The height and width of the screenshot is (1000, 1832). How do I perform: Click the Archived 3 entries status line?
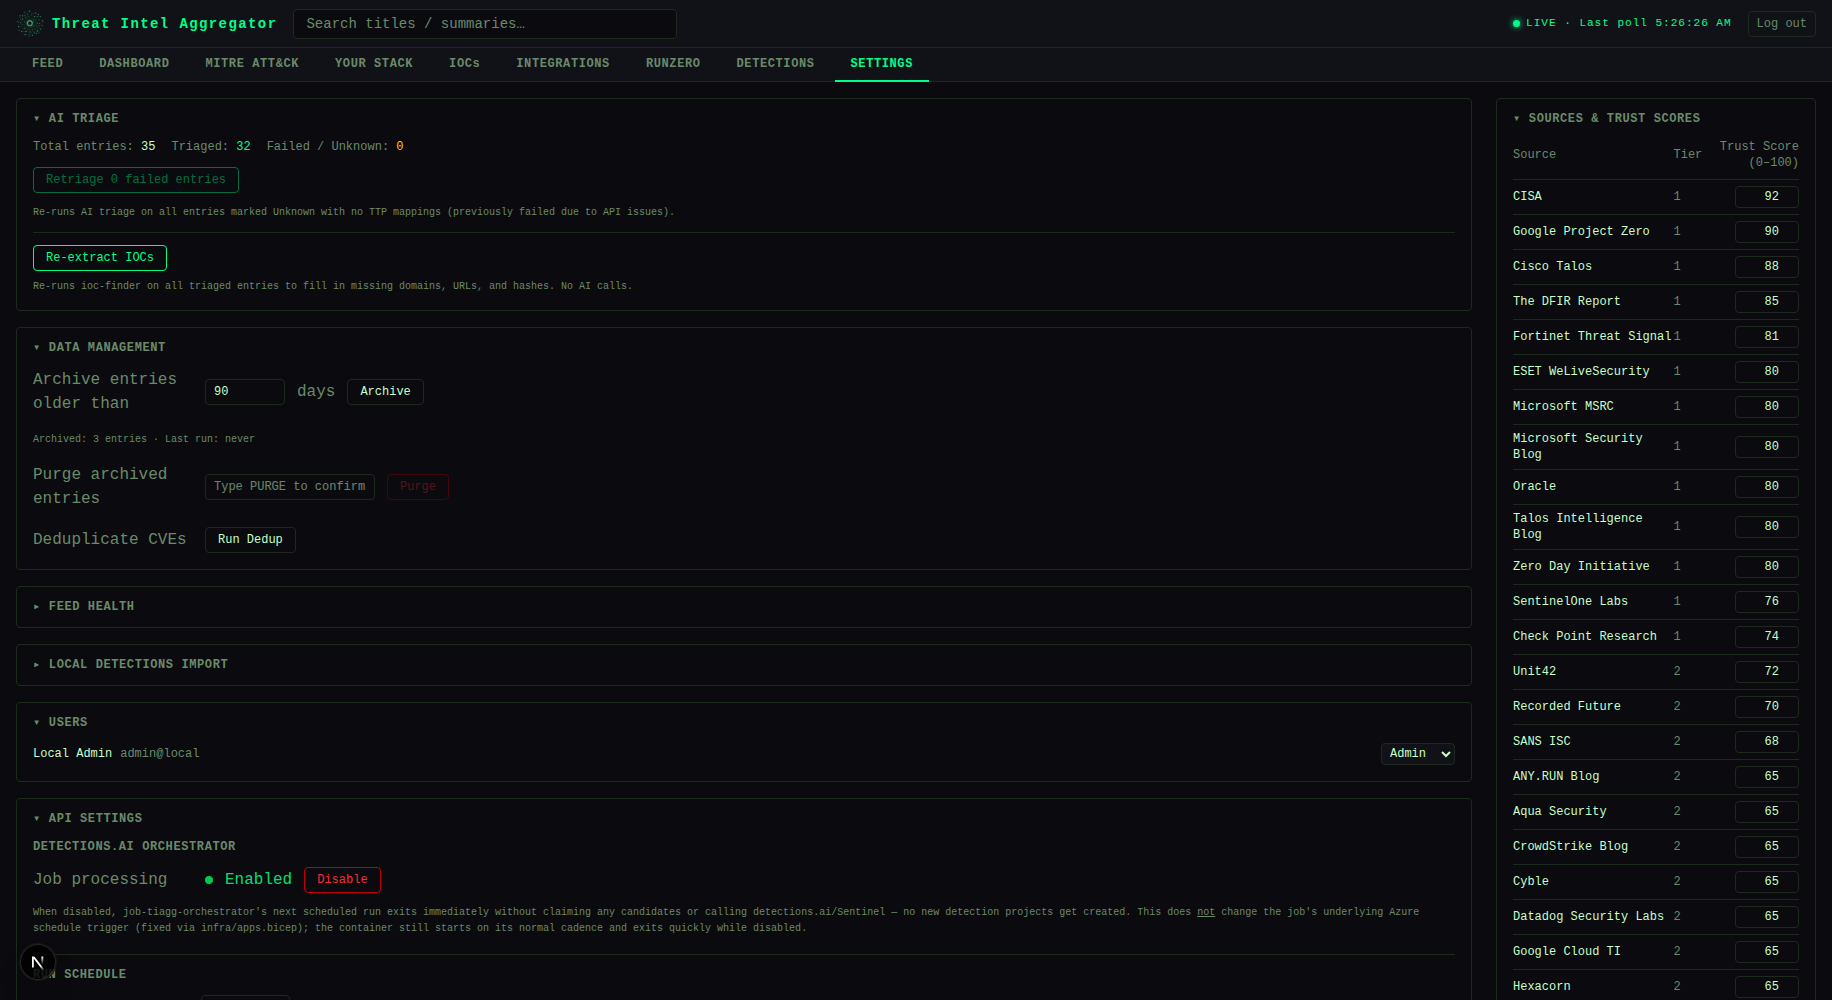(144, 439)
